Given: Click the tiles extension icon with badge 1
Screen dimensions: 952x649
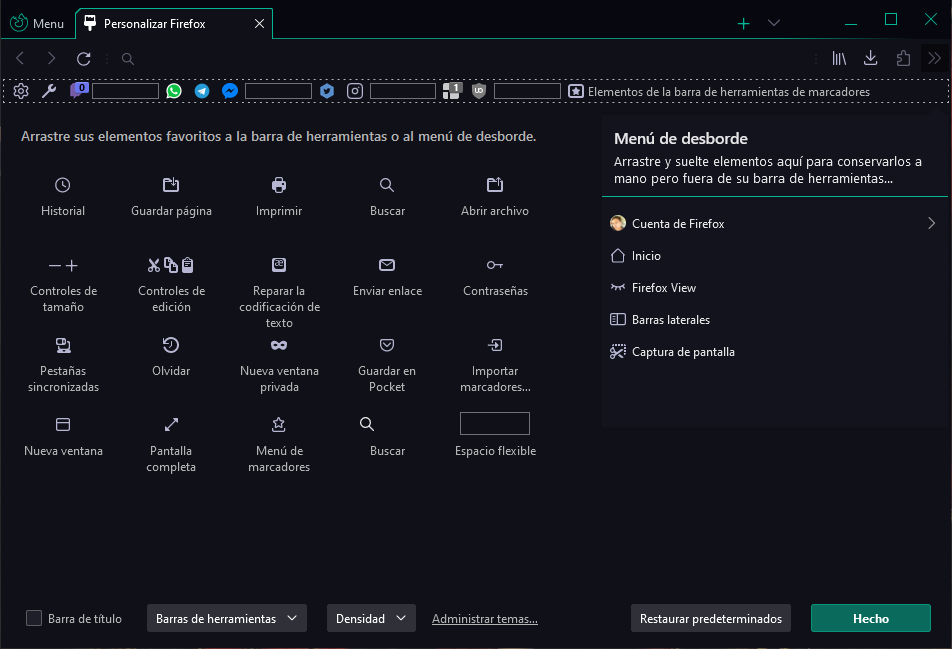Looking at the screenshot, I should (x=452, y=90).
